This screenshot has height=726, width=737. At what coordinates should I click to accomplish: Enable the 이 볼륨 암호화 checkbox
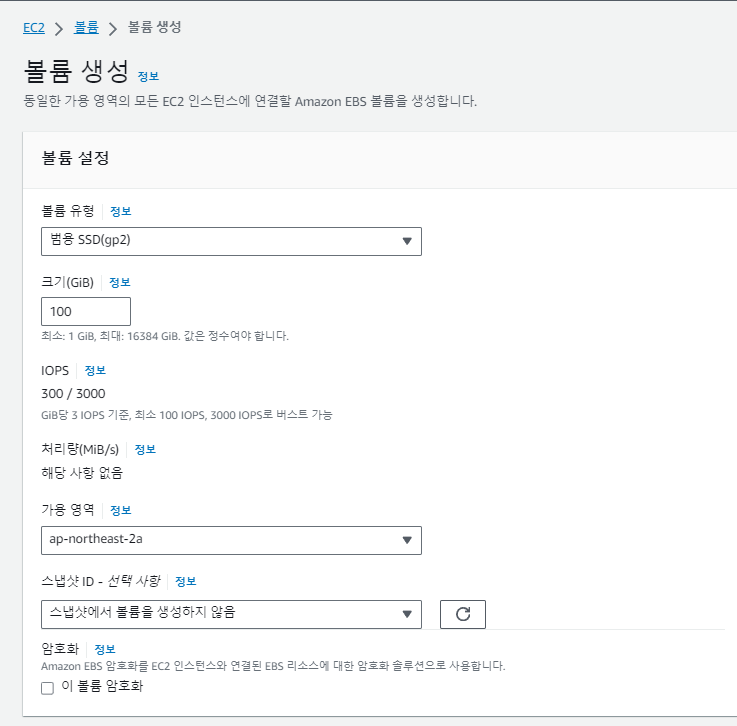47,688
